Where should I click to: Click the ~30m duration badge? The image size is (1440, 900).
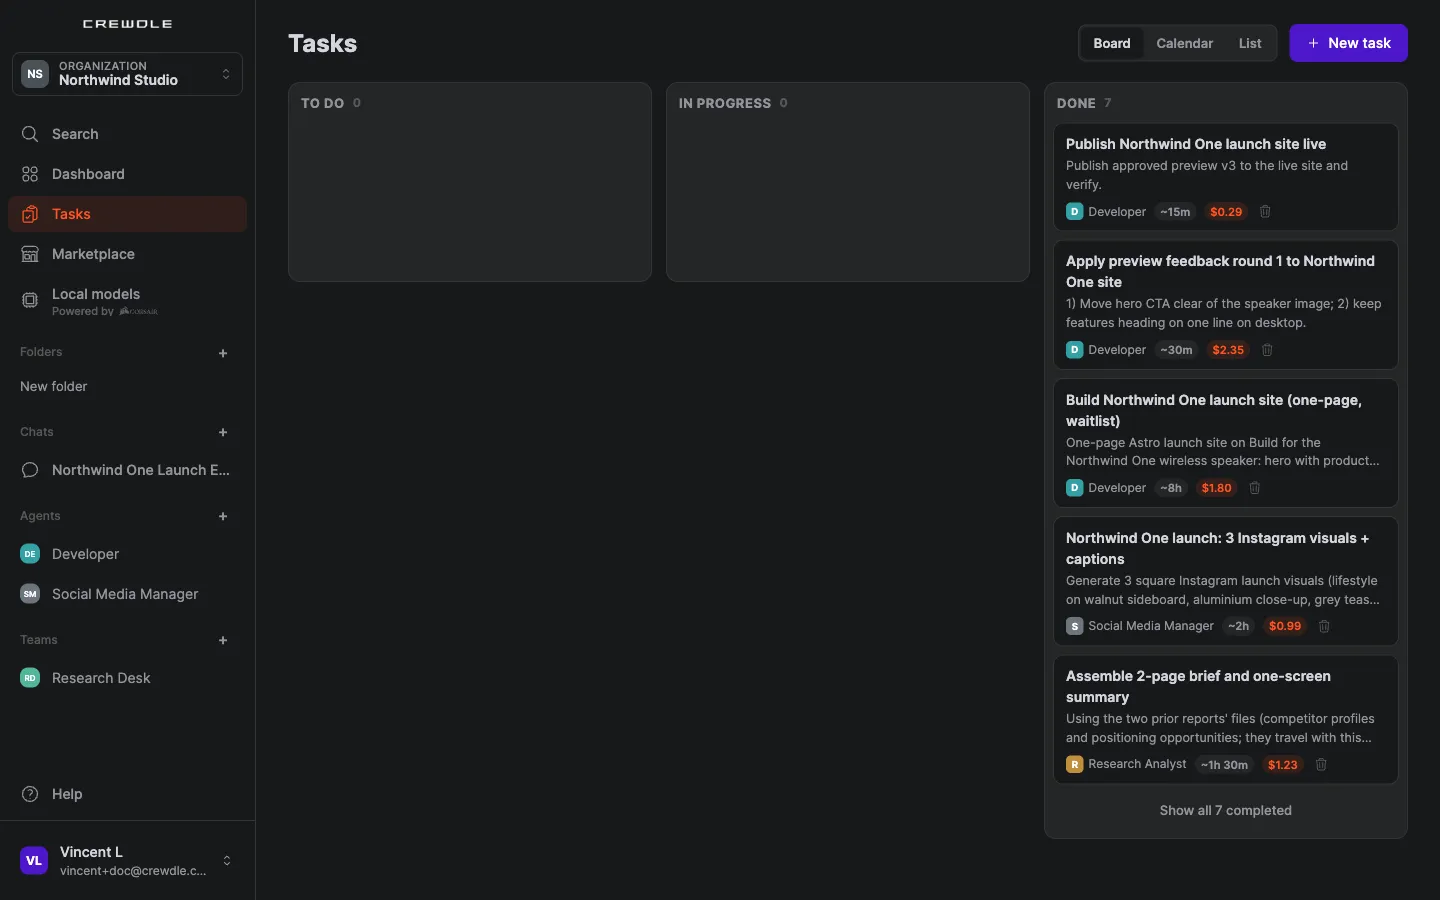point(1176,350)
